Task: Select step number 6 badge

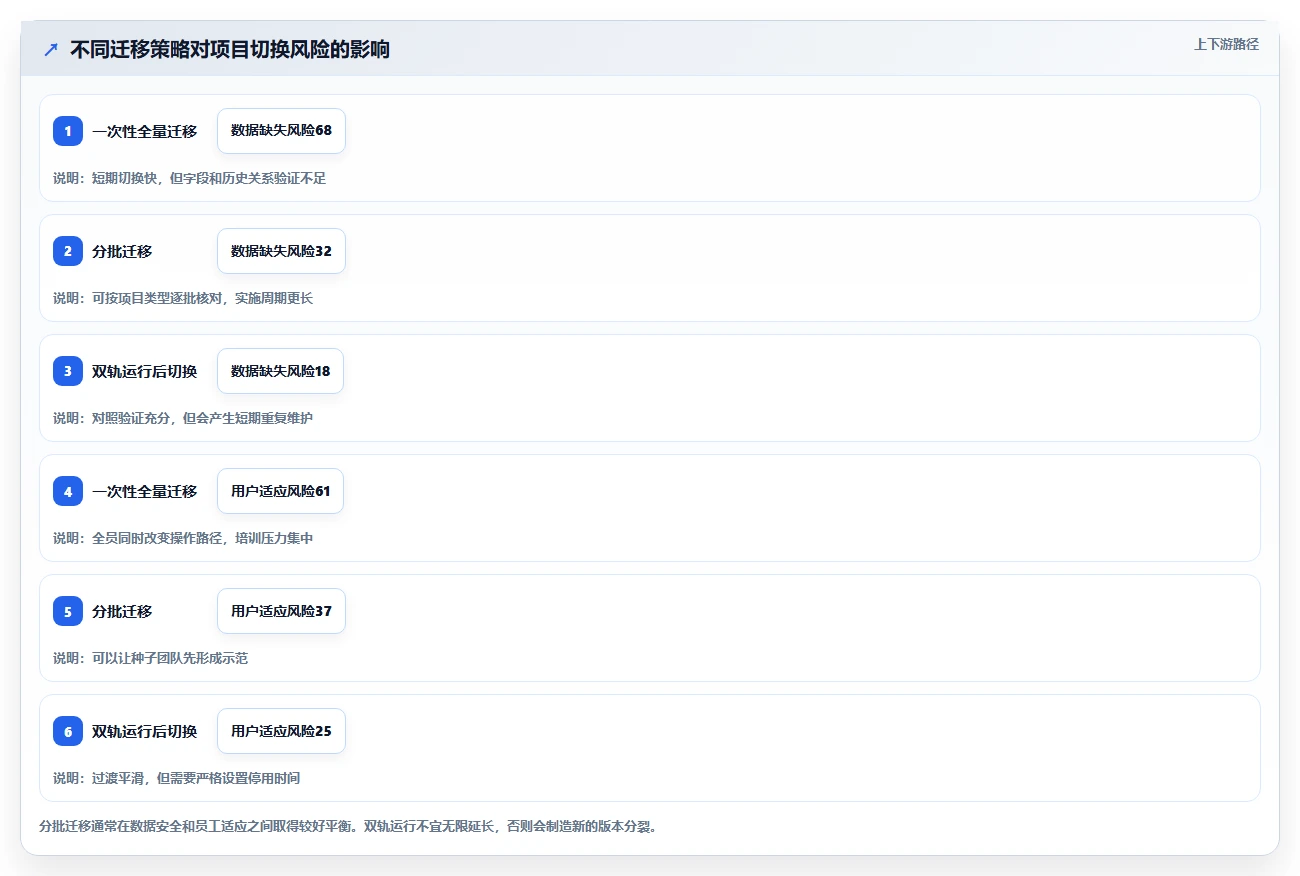Action: pos(68,731)
